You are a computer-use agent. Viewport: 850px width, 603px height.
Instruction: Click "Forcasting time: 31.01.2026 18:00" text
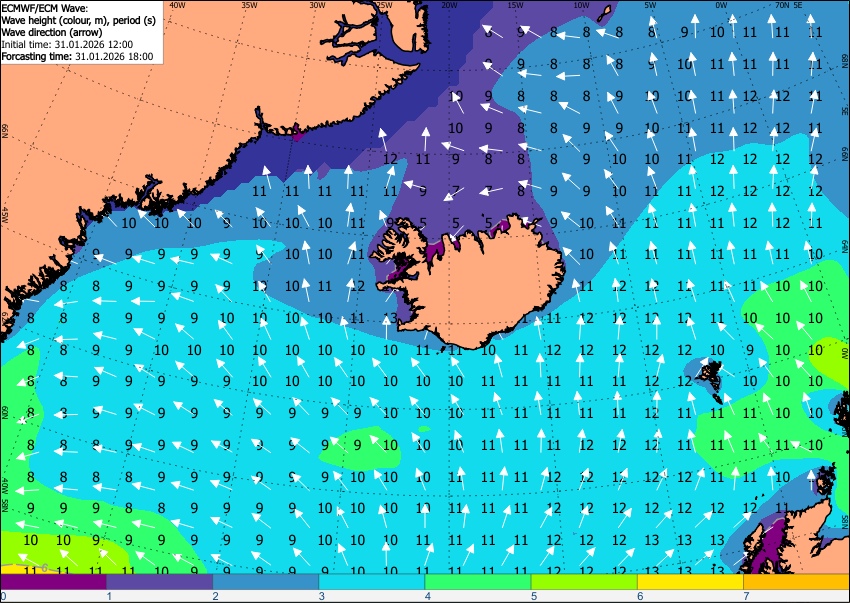click(x=78, y=56)
